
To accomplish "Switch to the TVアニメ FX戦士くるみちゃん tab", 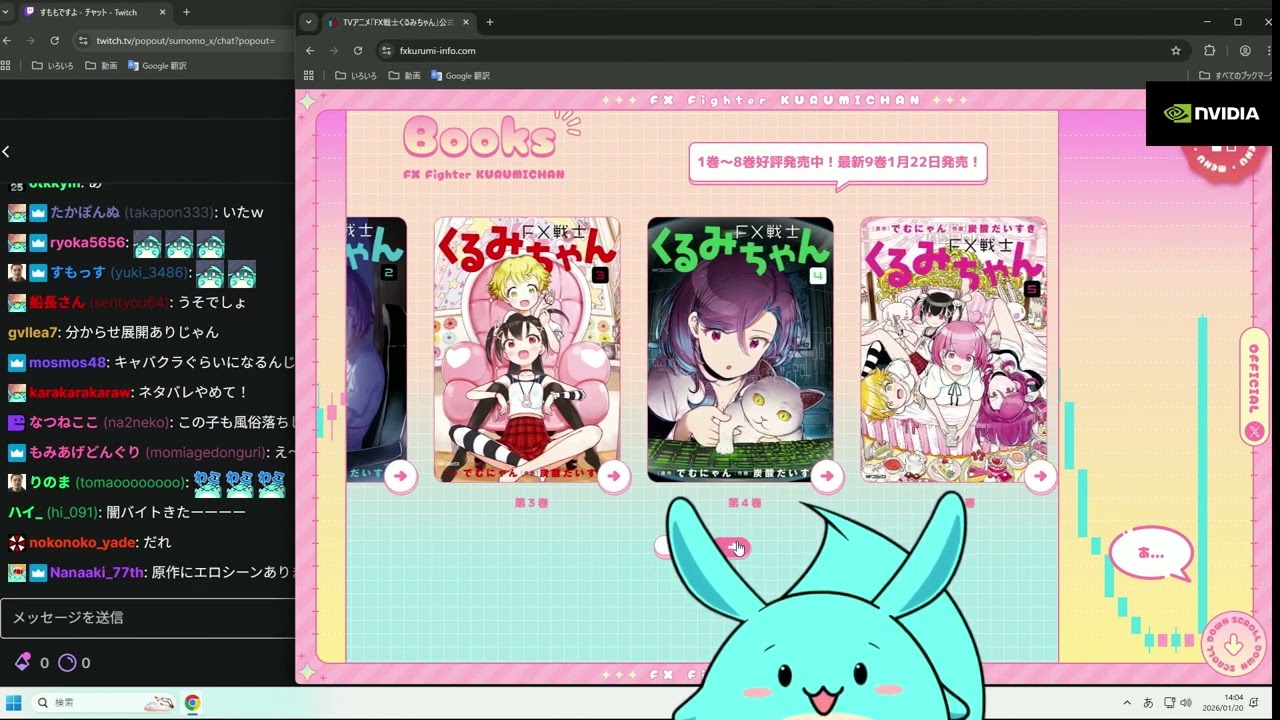I will coord(394,22).
